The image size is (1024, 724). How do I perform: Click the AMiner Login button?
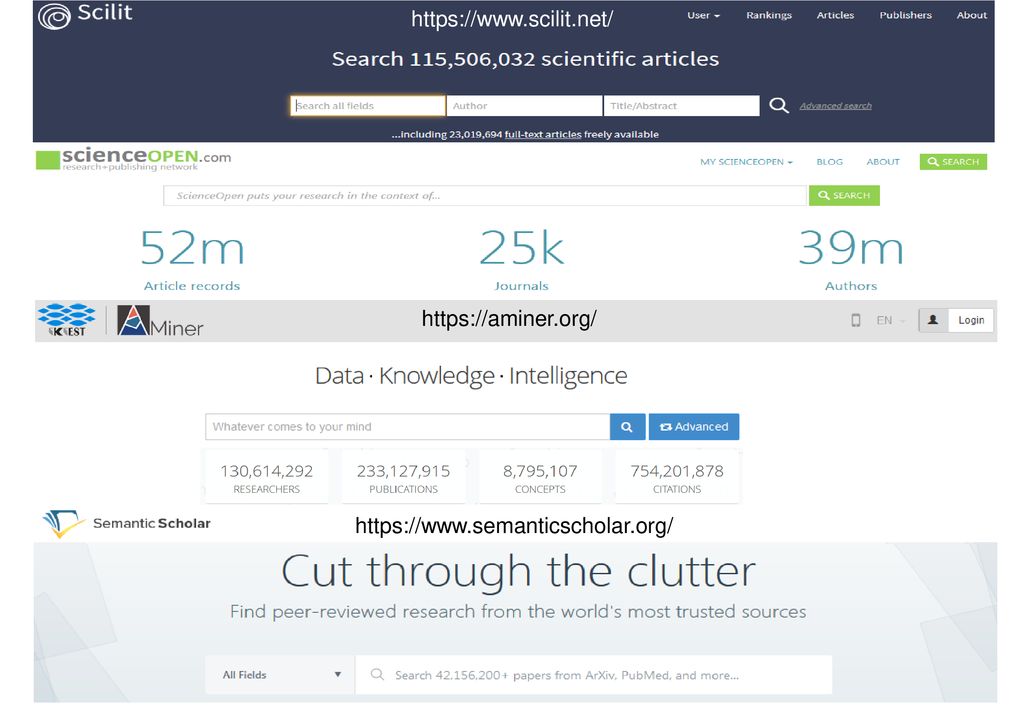tap(971, 321)
